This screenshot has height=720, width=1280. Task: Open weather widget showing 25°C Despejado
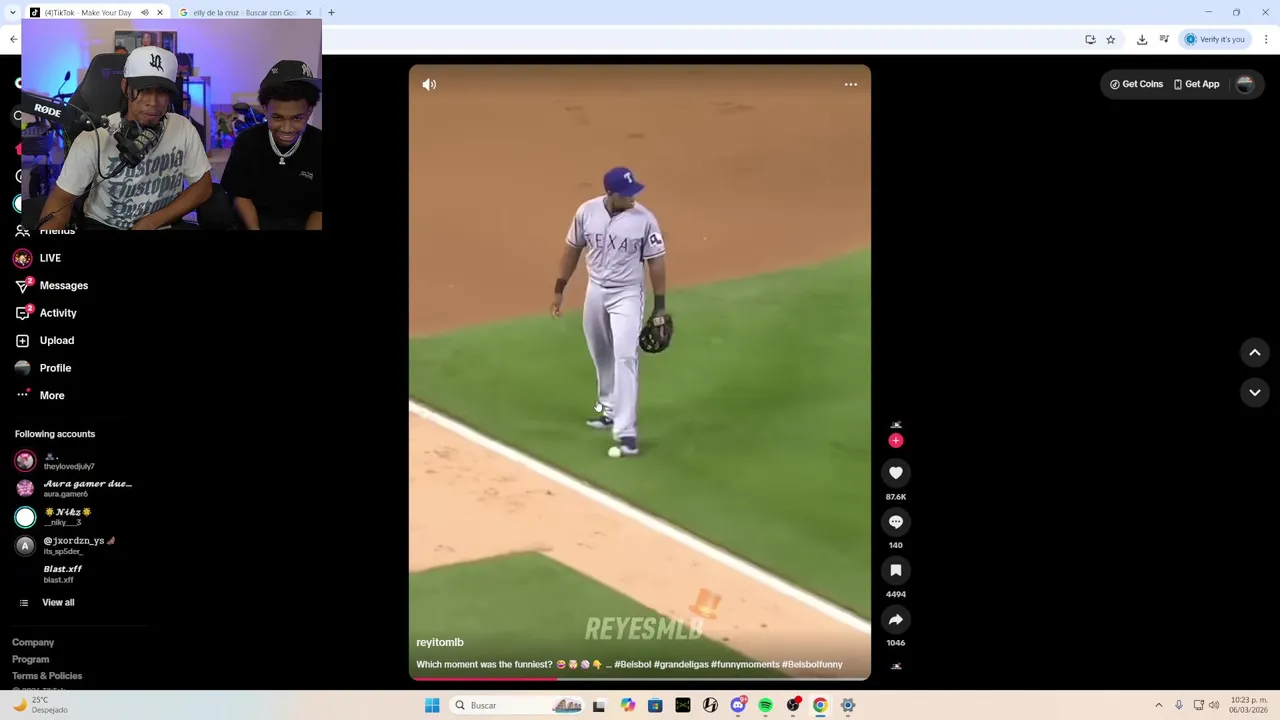(40, 705)
